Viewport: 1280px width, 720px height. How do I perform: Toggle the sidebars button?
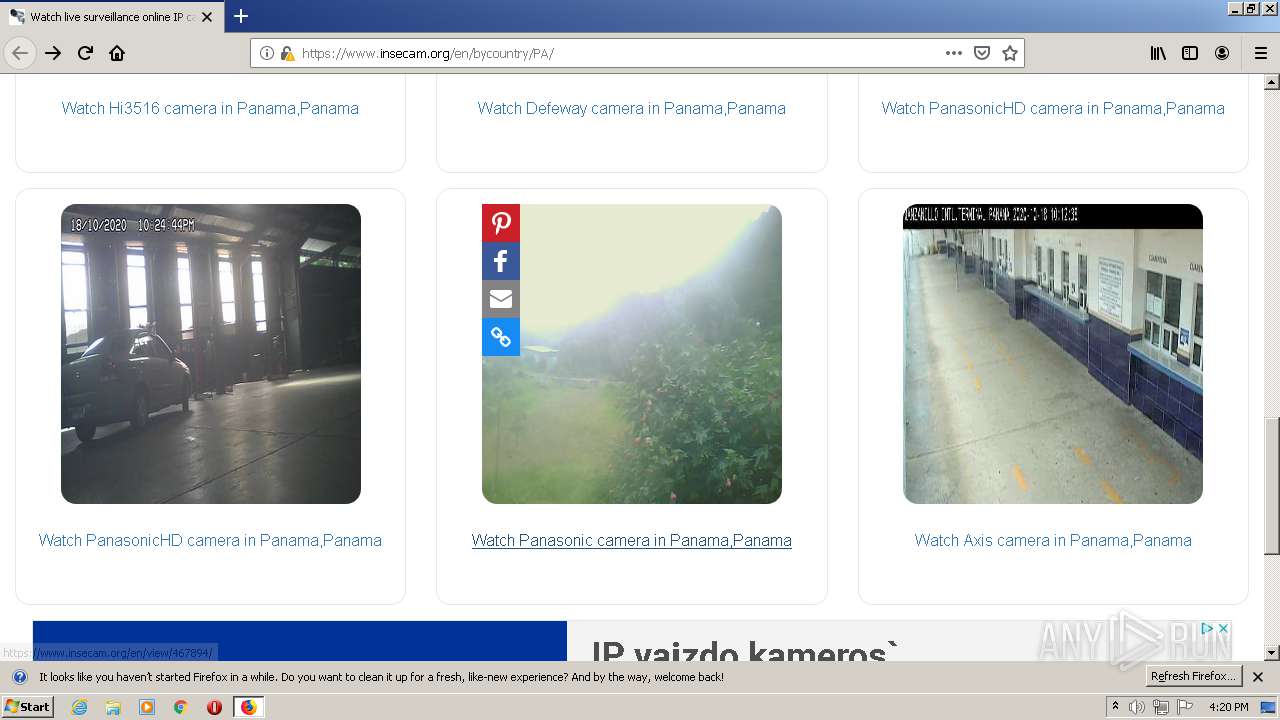coord(1190,53)
